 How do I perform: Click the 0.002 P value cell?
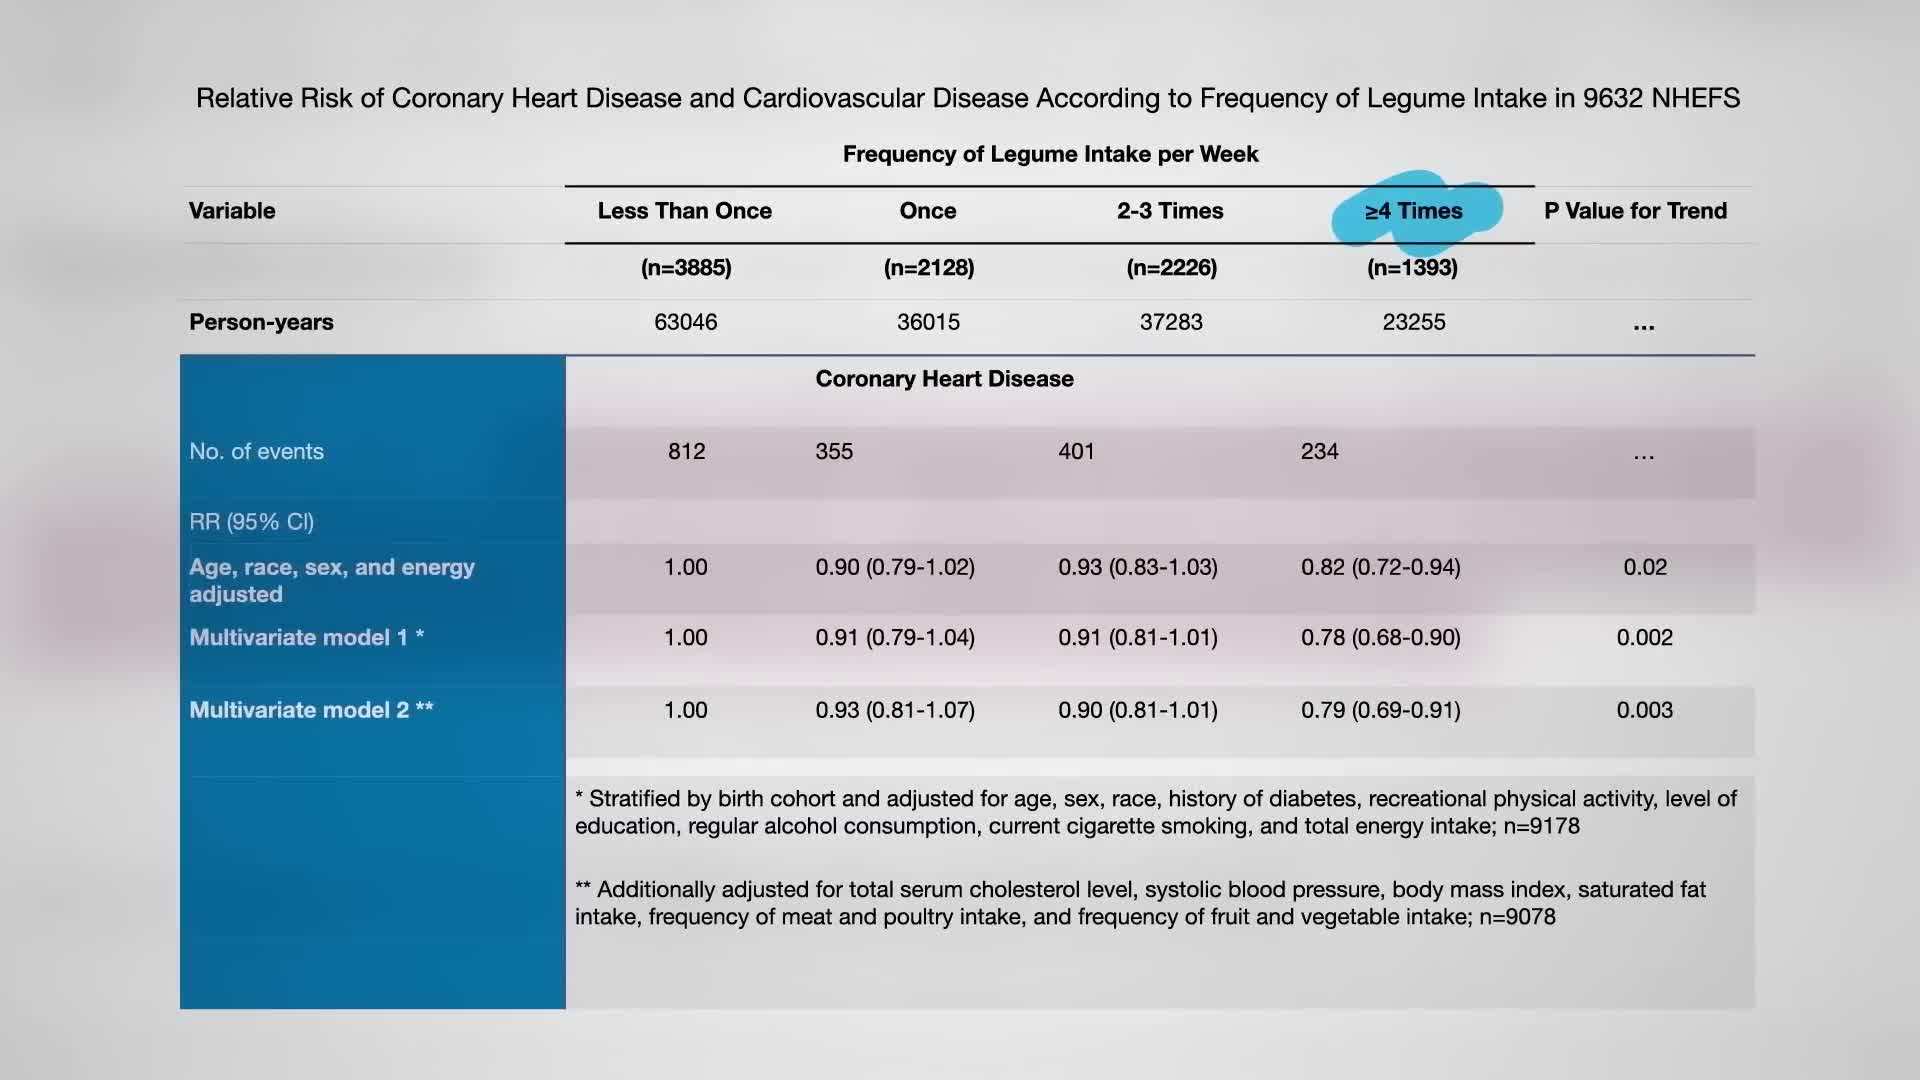pos(1644,638)
